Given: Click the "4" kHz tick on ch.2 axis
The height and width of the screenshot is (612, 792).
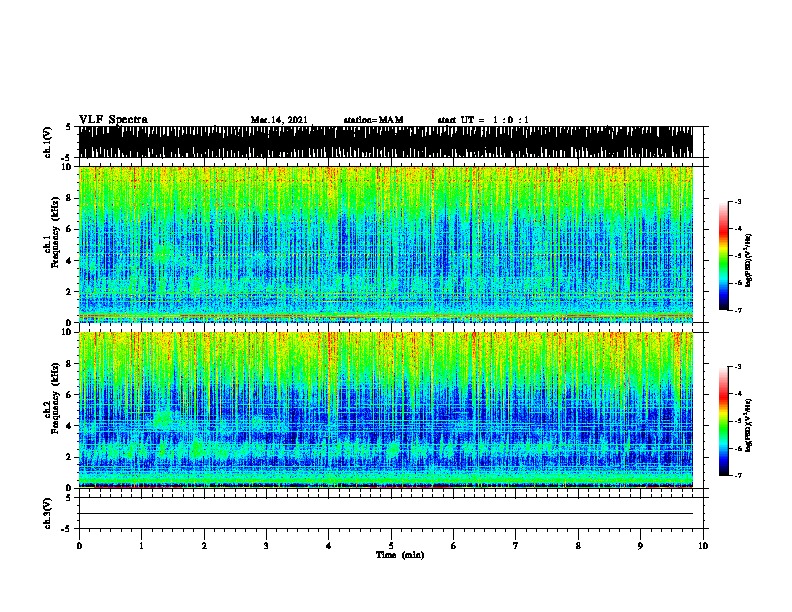Looking at the screenshot, I should [70, 426].
